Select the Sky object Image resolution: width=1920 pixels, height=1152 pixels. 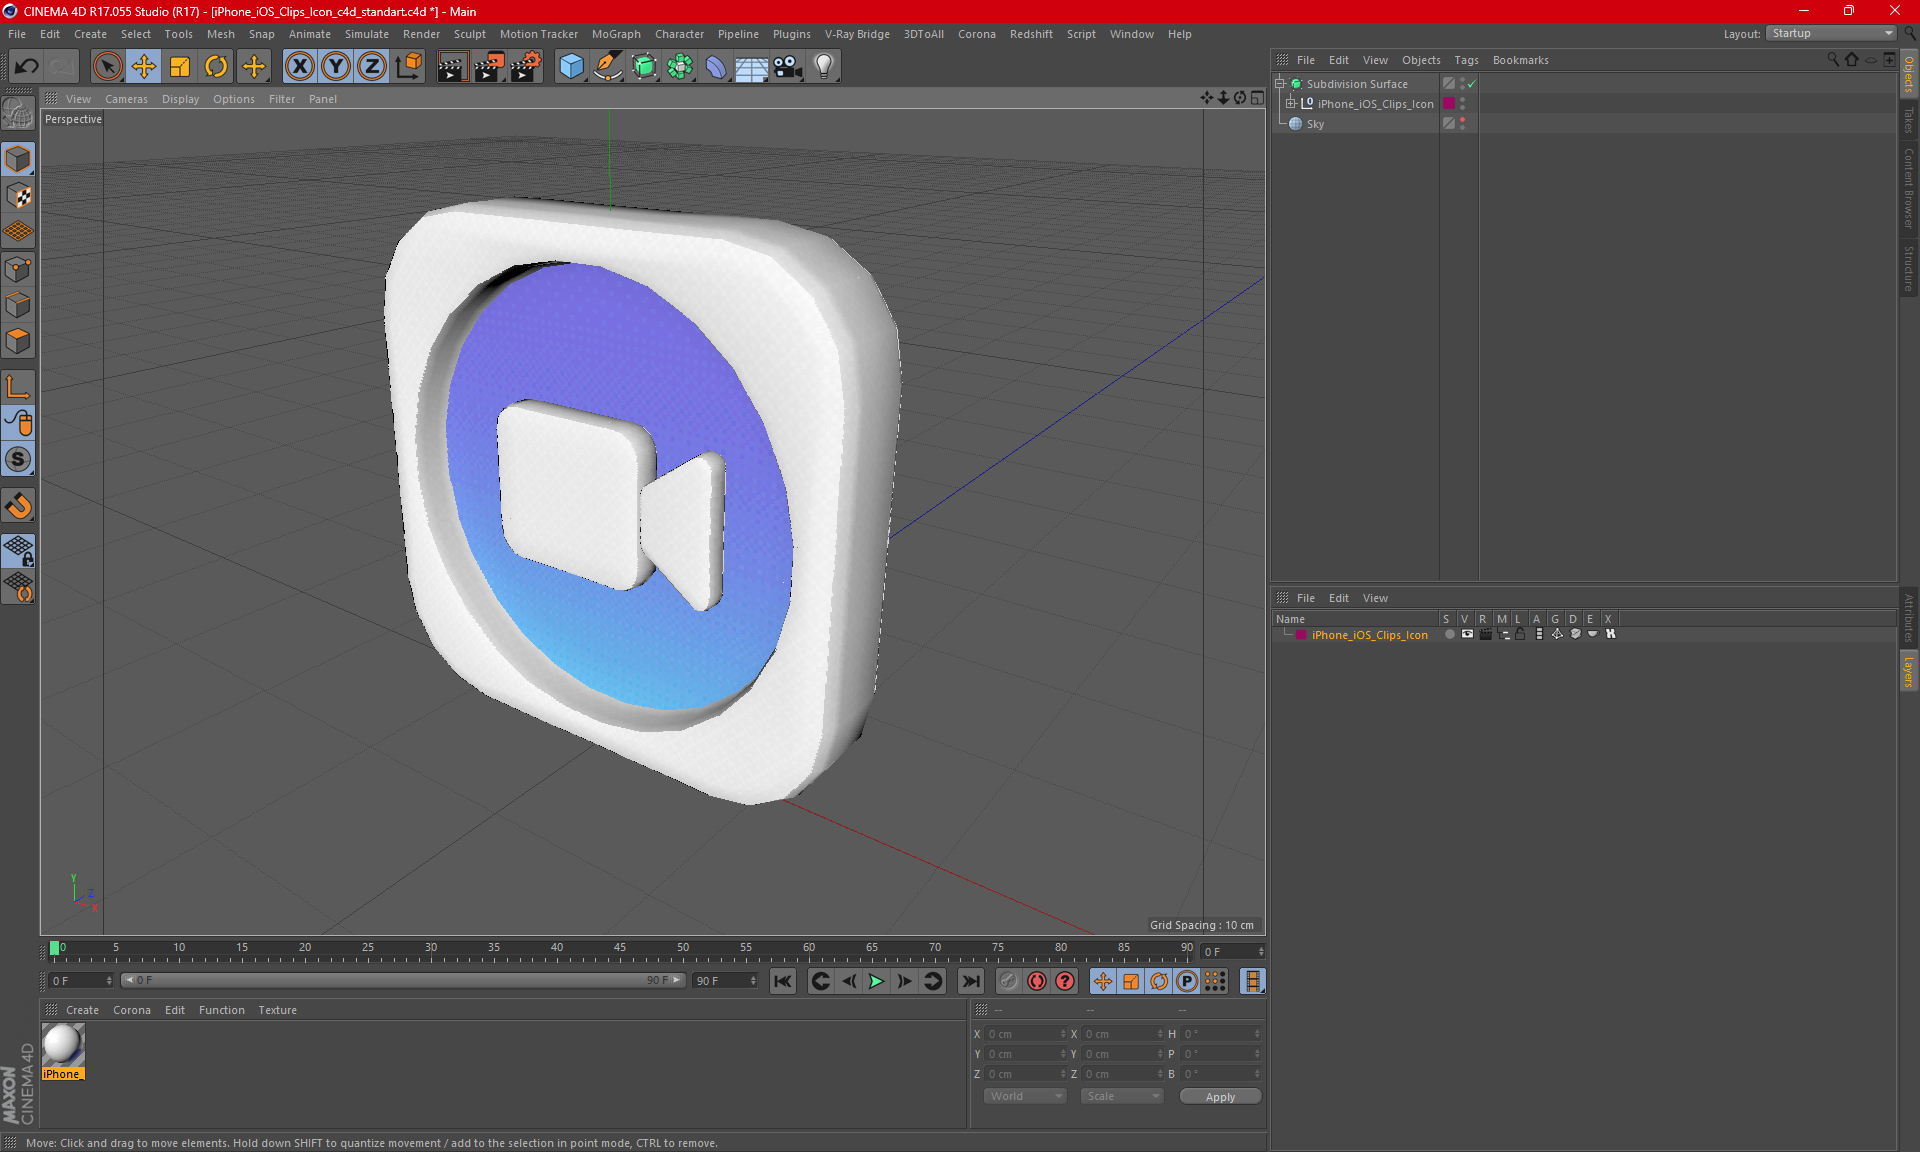(1315, 124)
